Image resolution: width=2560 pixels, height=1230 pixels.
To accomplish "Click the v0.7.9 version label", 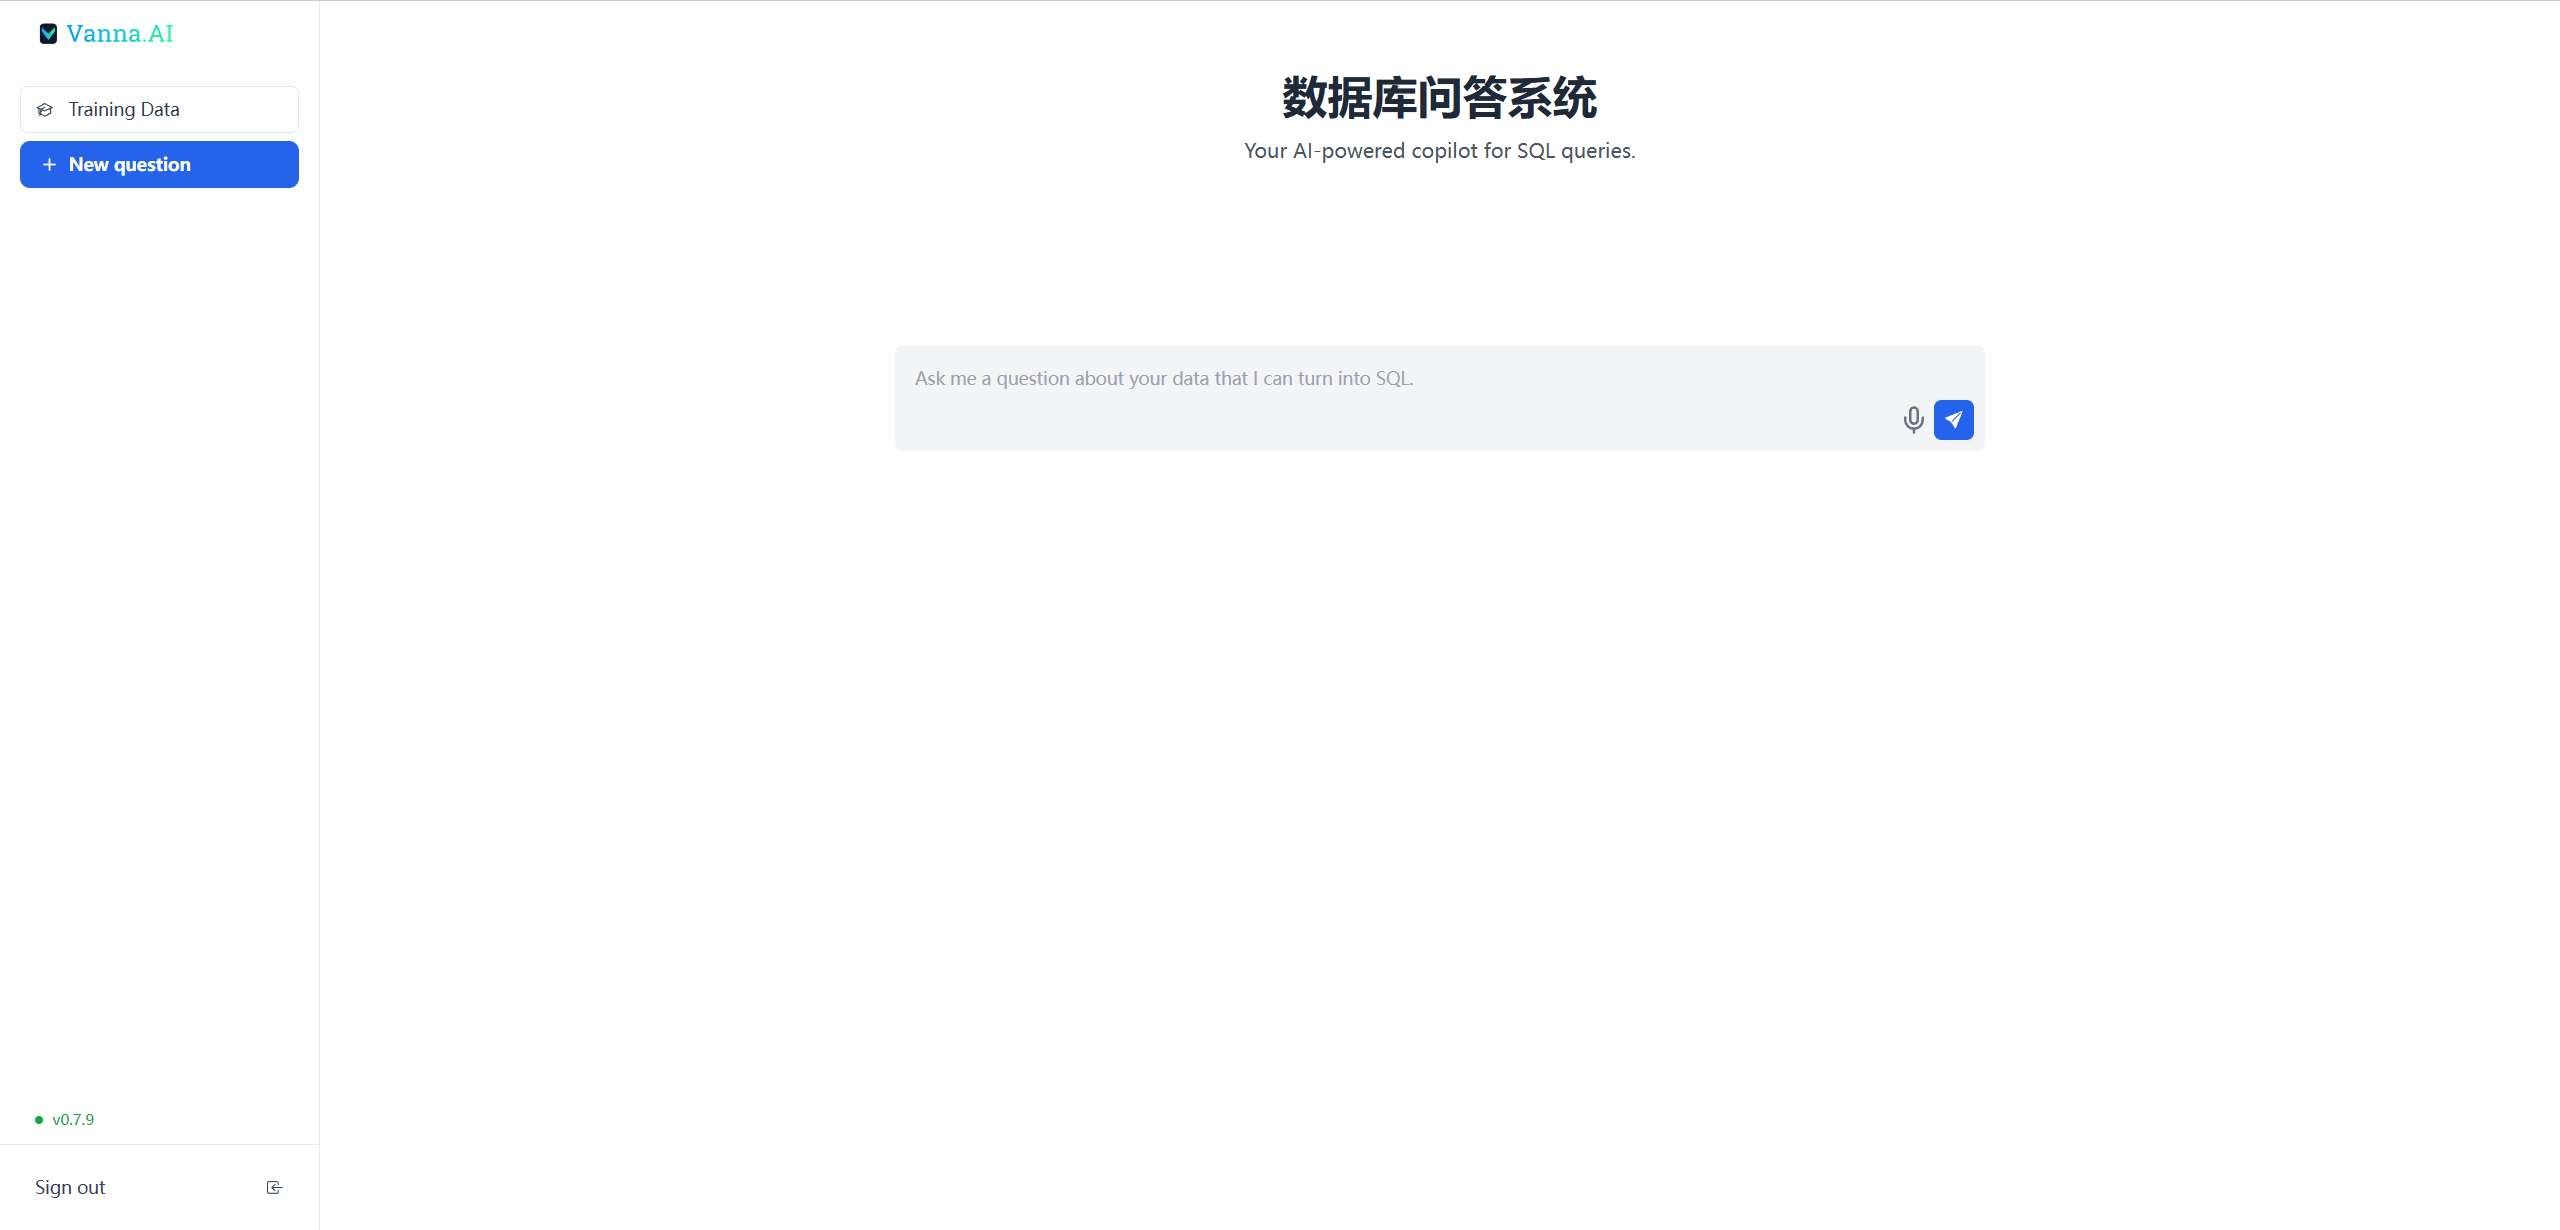I will tap(73, 1120).
